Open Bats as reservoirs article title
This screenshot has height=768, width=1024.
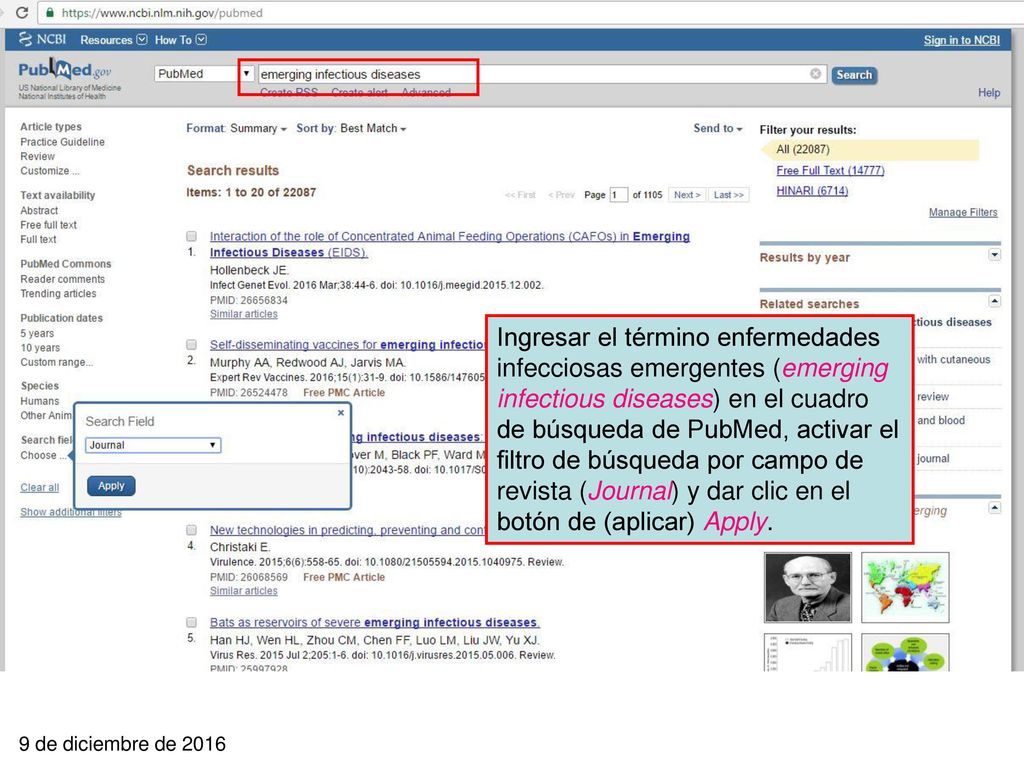[374, 622]
